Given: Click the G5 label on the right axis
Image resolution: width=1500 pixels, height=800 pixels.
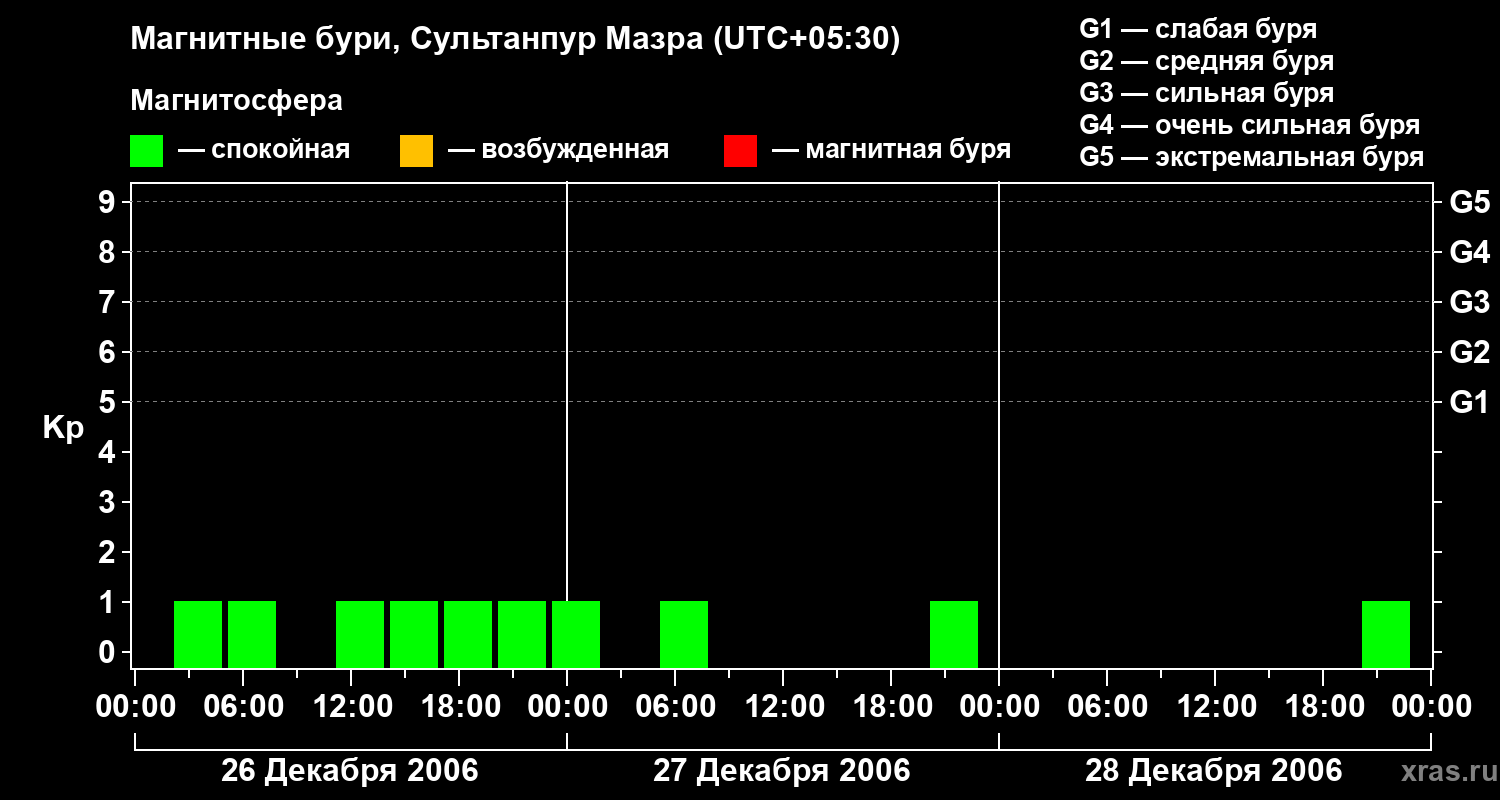Looking at the screenshot, I should (1470, 202).
